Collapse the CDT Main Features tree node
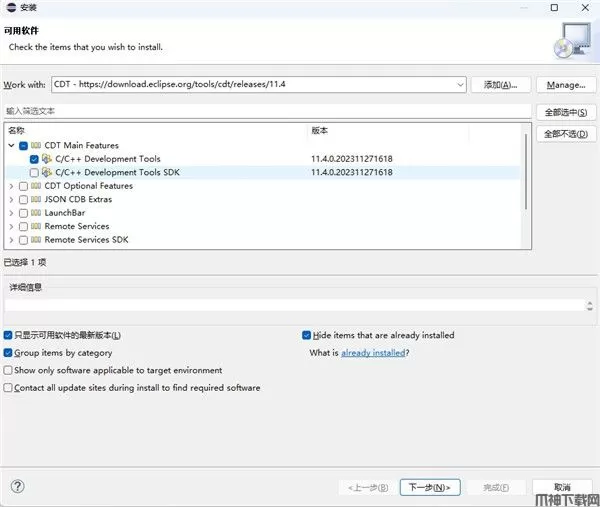This screenshot has width=600, height=507. coord(11,145)
